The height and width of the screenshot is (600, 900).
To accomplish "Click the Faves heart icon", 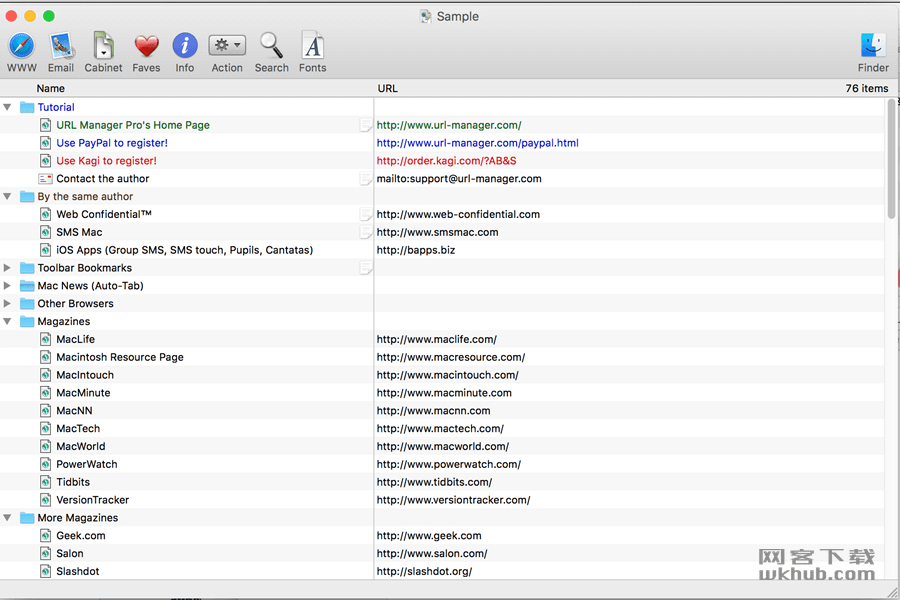I will click(x=146, y=46).
